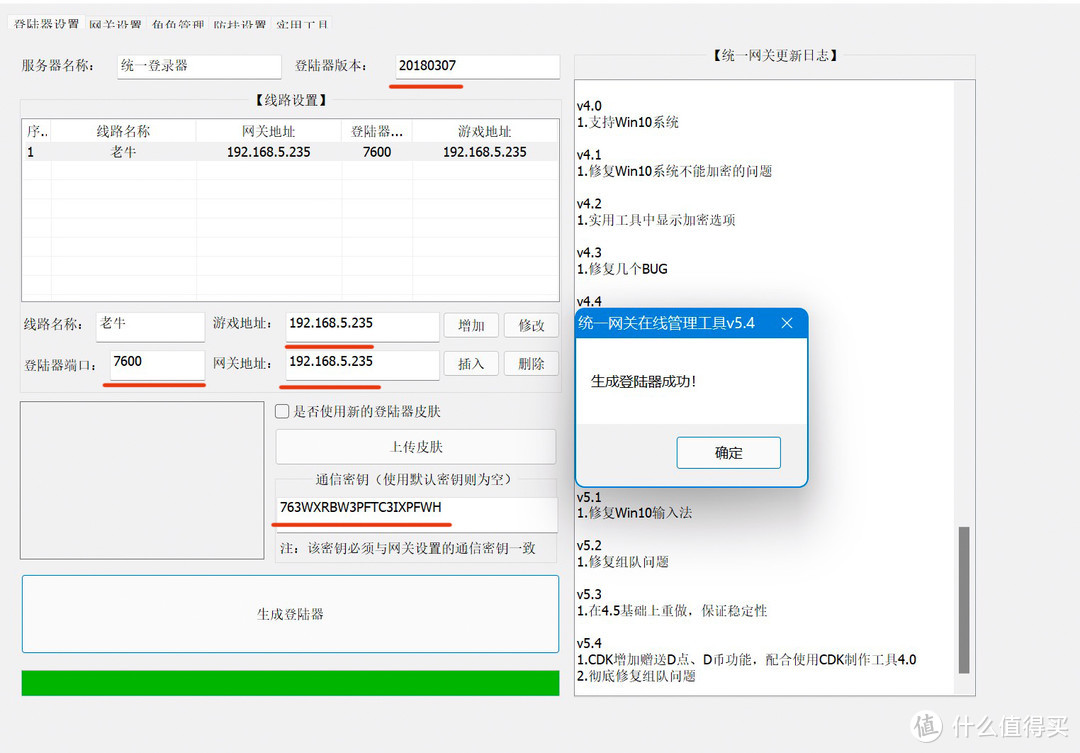Click the 删除 button
The image size is (1080, 753).
coord(531,364)
